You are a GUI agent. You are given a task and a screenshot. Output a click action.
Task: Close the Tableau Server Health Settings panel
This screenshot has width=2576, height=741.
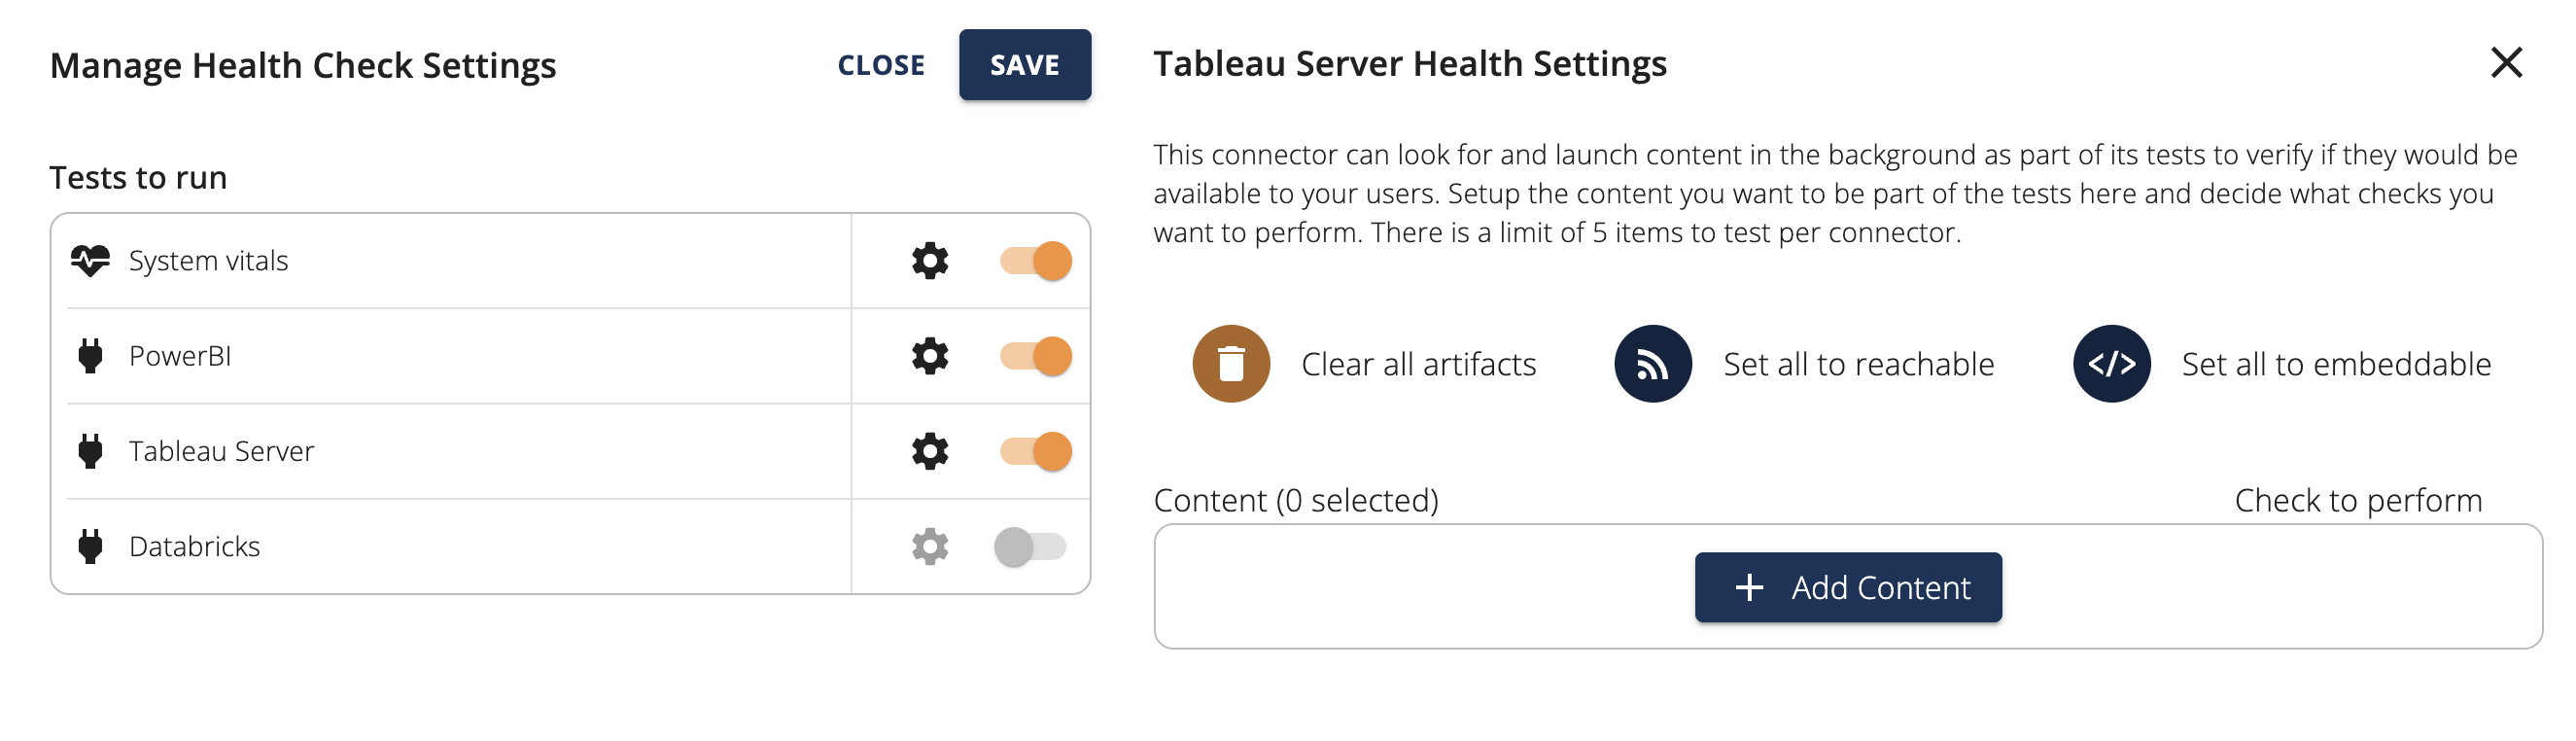2505,63
